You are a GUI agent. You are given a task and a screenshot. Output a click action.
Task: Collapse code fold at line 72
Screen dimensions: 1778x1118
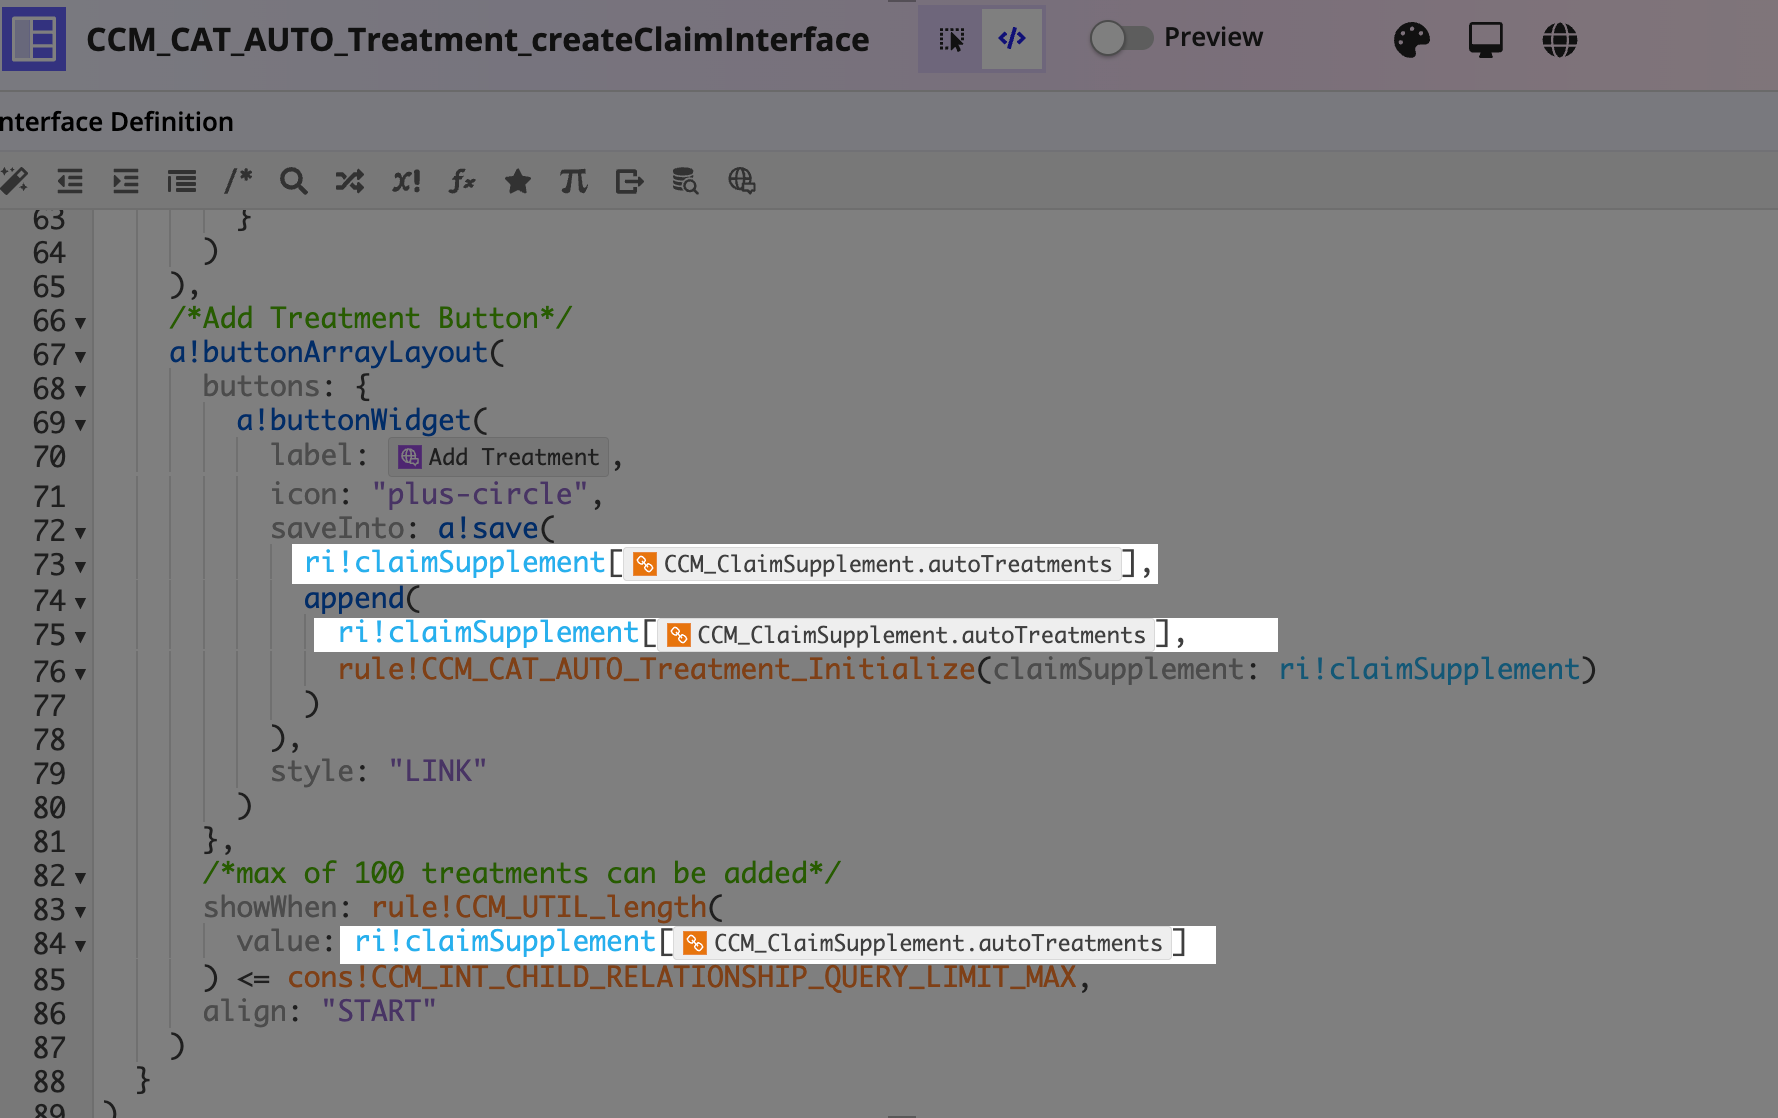pos(80,533)
